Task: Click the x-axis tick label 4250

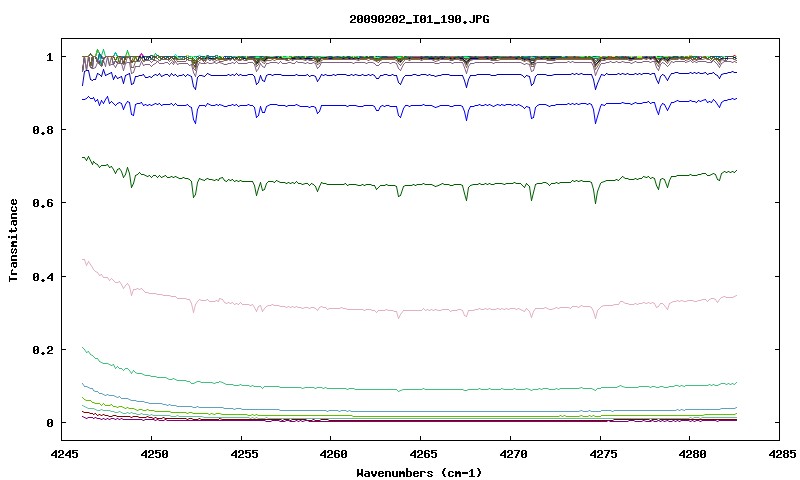Action: (153, 454)
